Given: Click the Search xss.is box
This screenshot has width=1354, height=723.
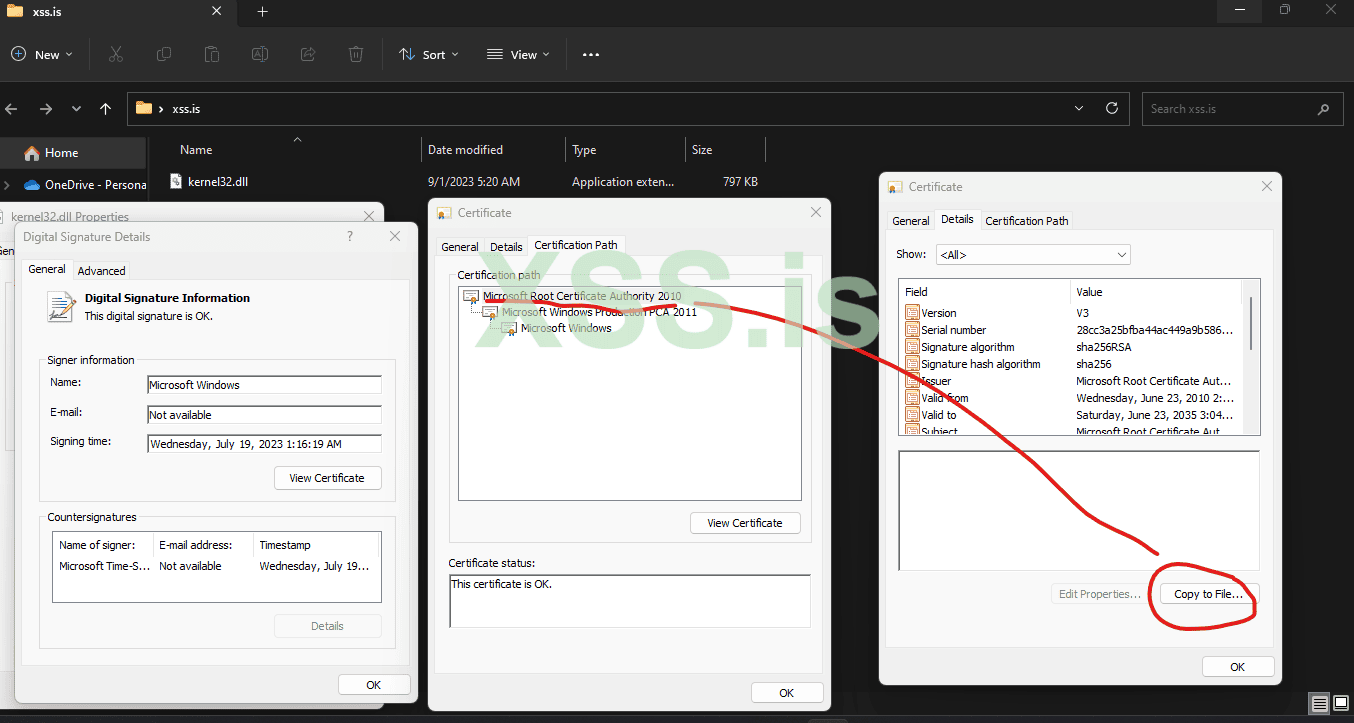Looking at the screenshot, I should point(1242,108).
